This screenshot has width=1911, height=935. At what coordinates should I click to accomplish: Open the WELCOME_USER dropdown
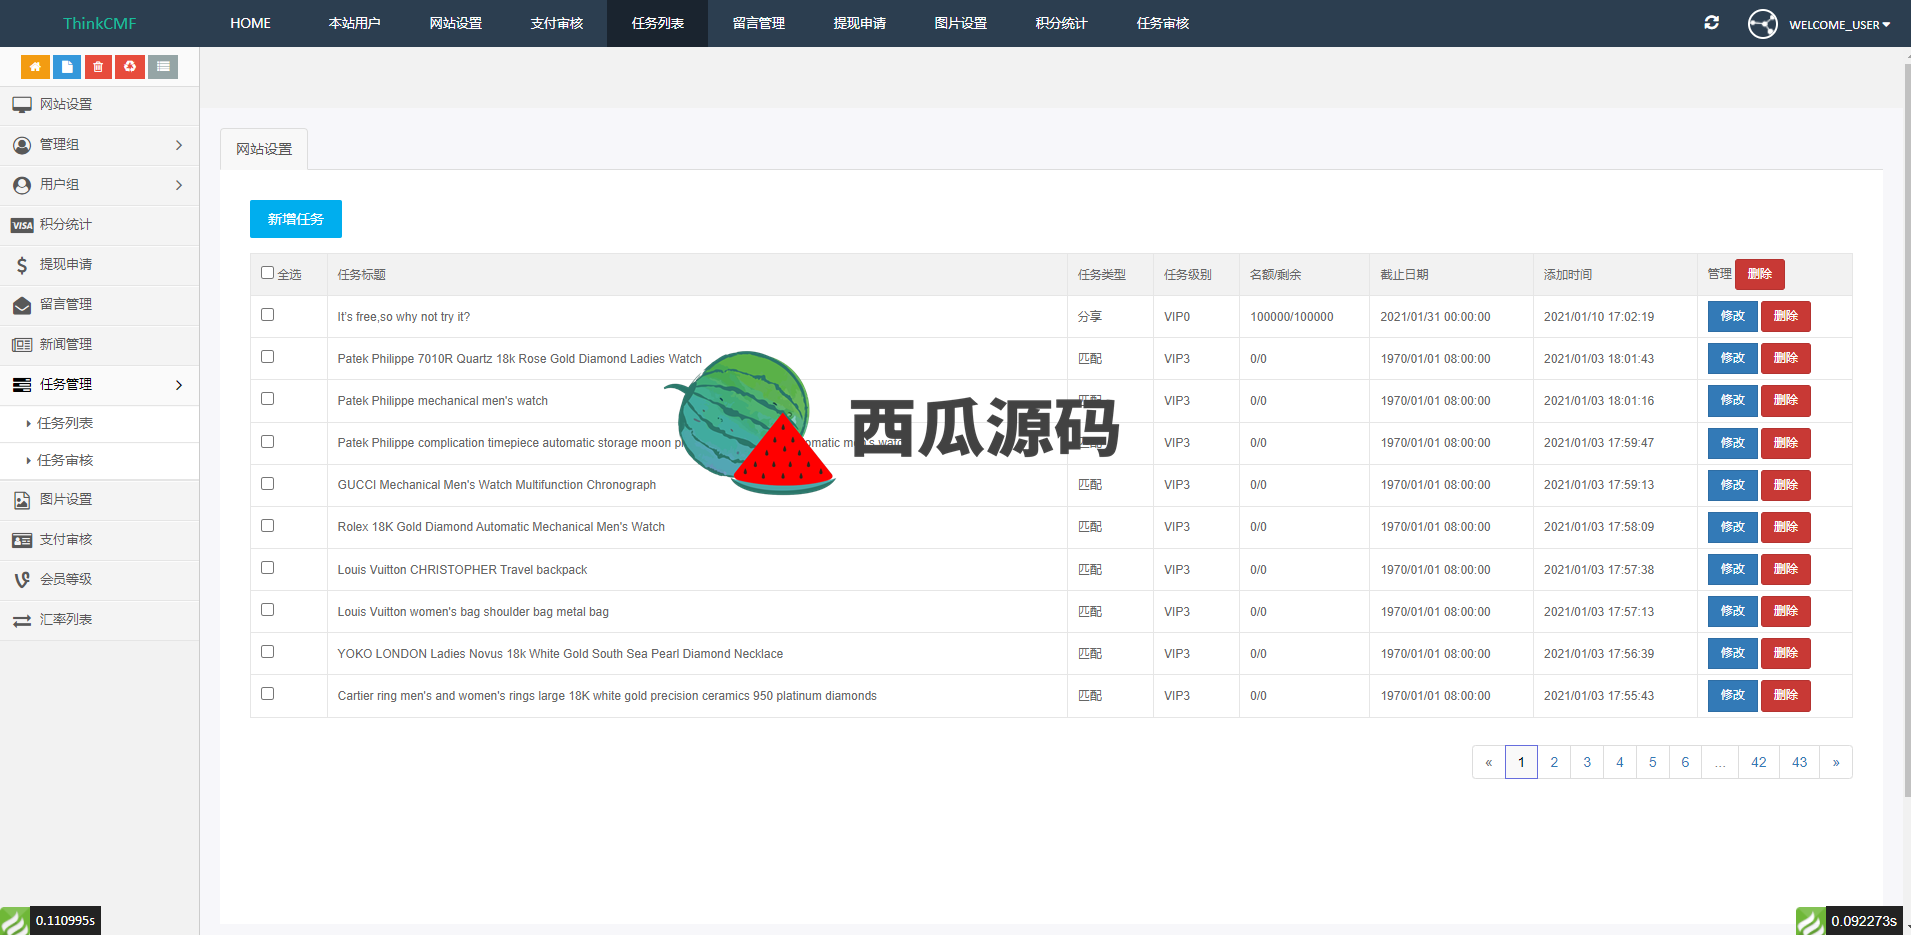[1839, 24]
